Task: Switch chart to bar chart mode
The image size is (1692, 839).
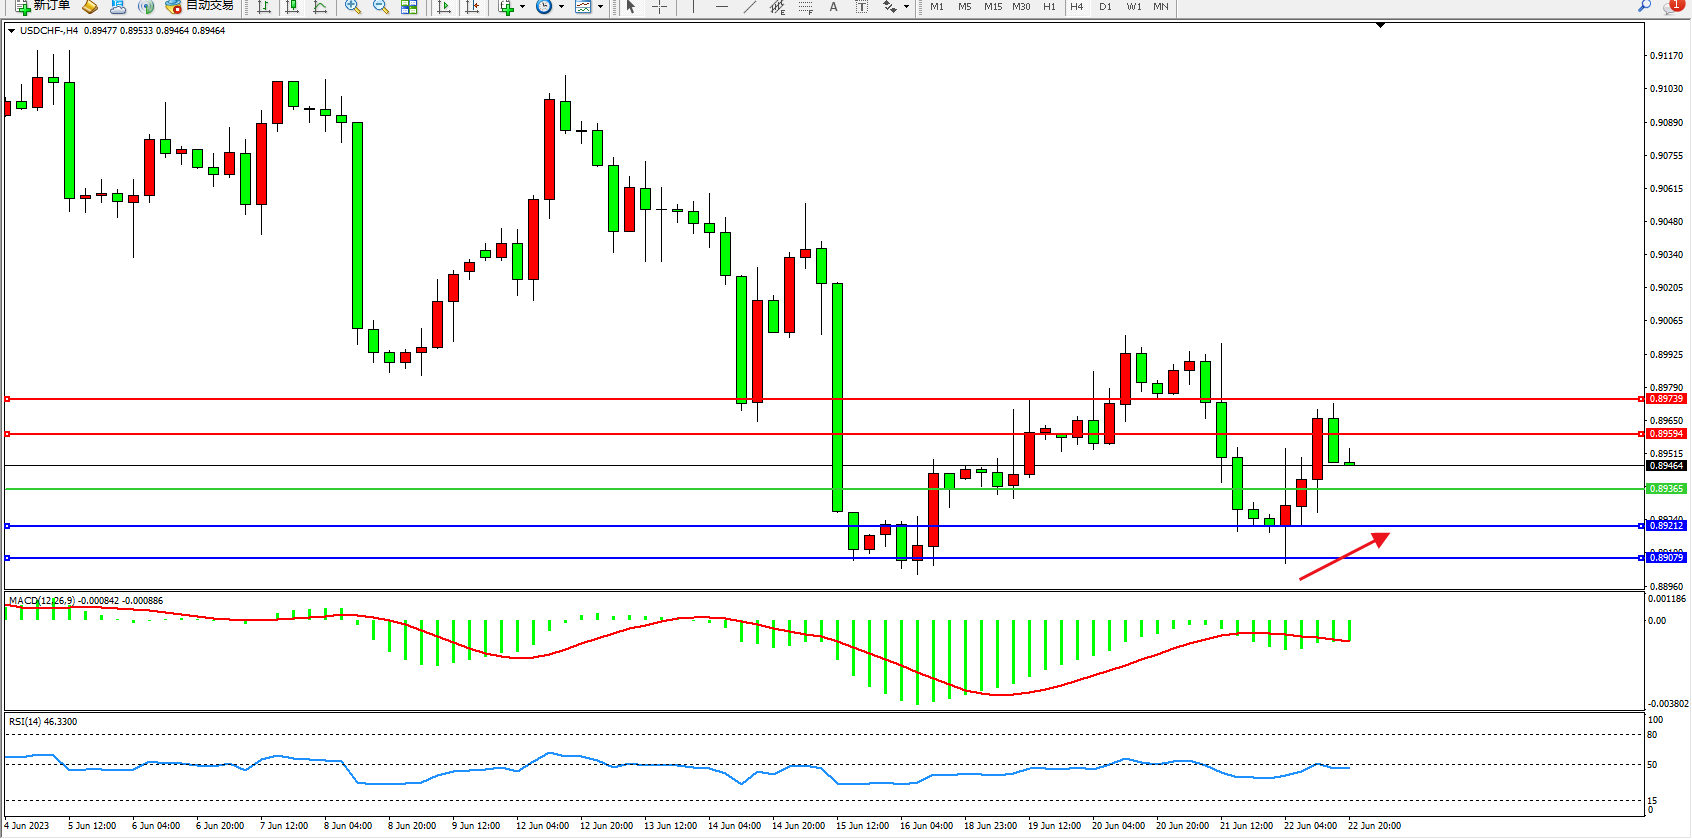Action: (263, 7)
